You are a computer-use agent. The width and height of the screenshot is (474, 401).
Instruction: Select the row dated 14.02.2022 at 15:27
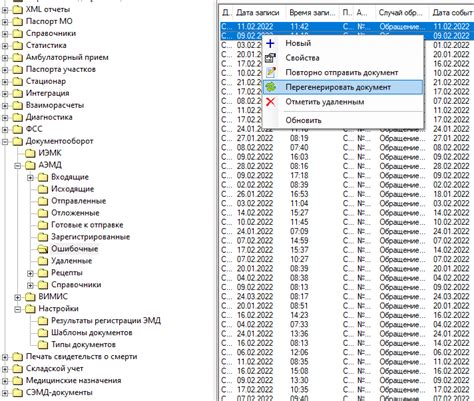347,213
